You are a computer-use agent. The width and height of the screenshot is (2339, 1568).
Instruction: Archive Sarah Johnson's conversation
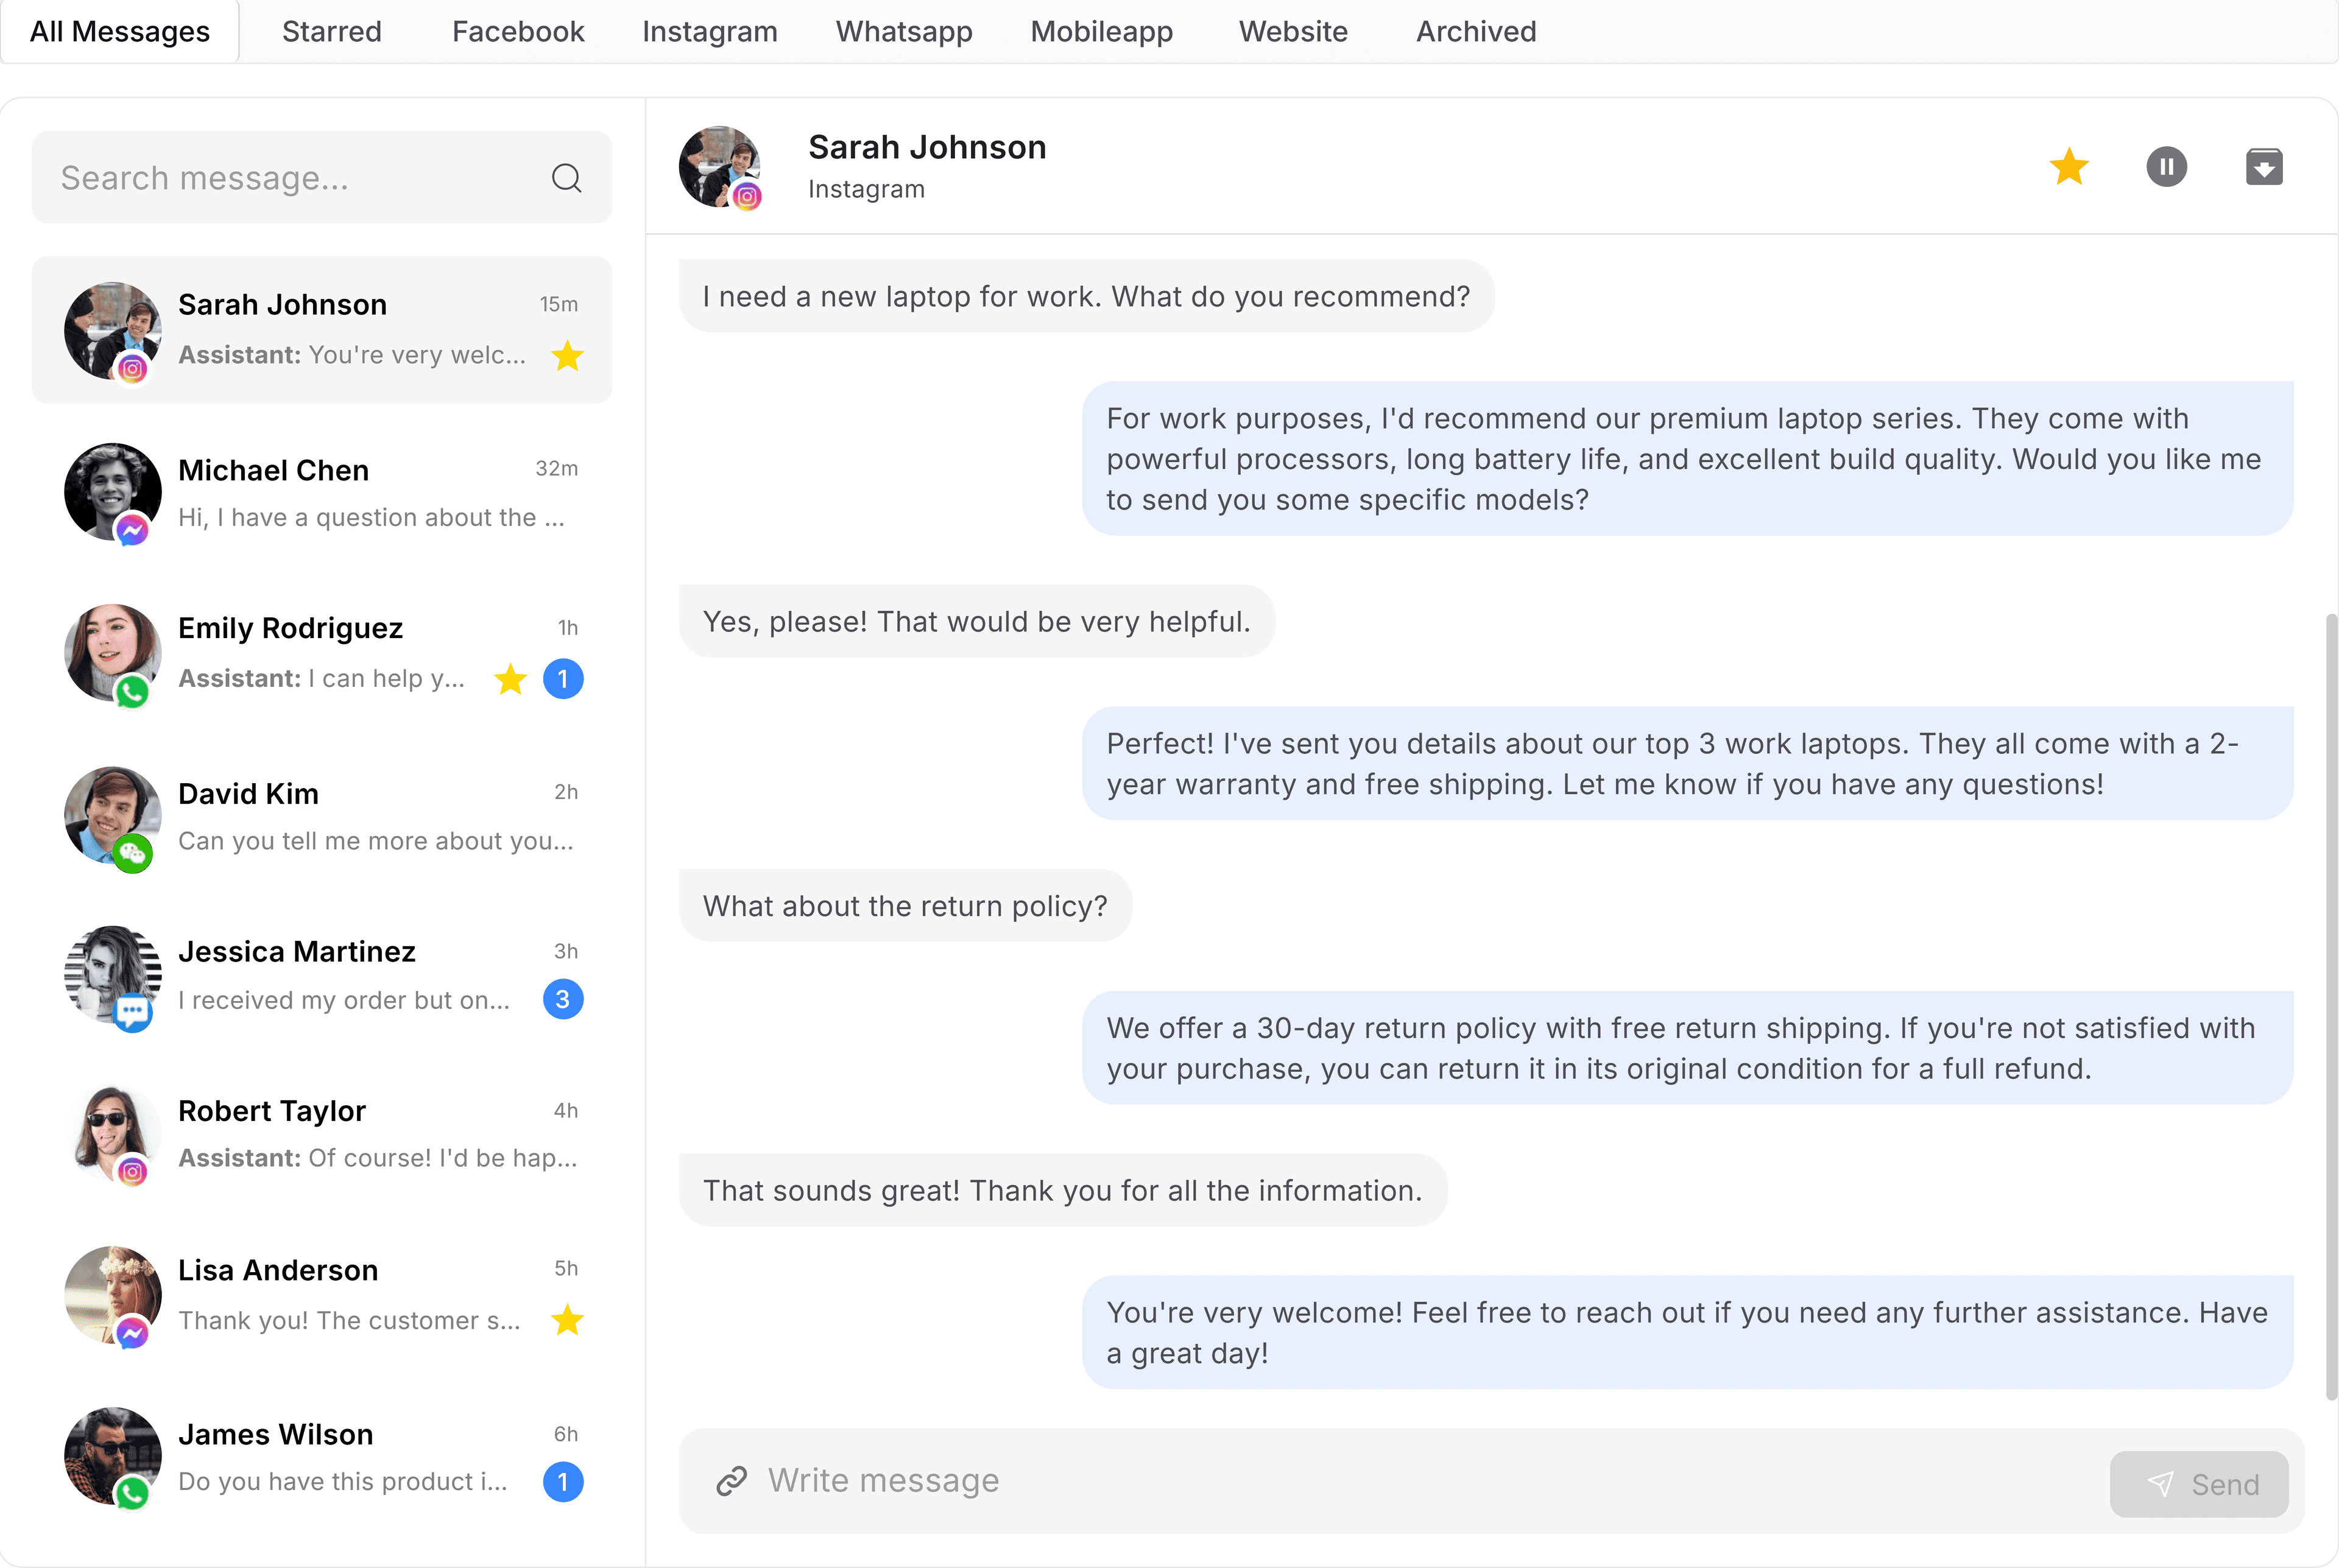click(2264, 166)
